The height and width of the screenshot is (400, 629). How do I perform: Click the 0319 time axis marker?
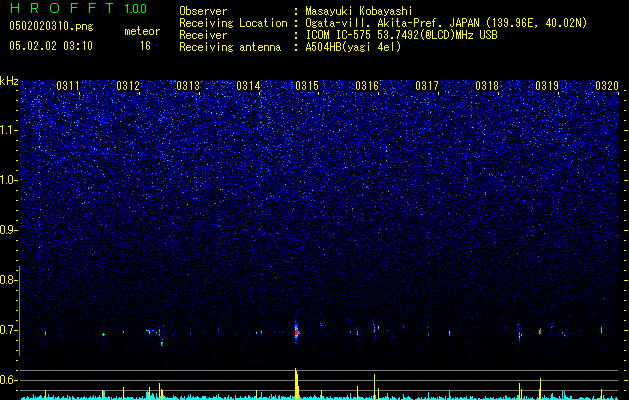point(547,86)
